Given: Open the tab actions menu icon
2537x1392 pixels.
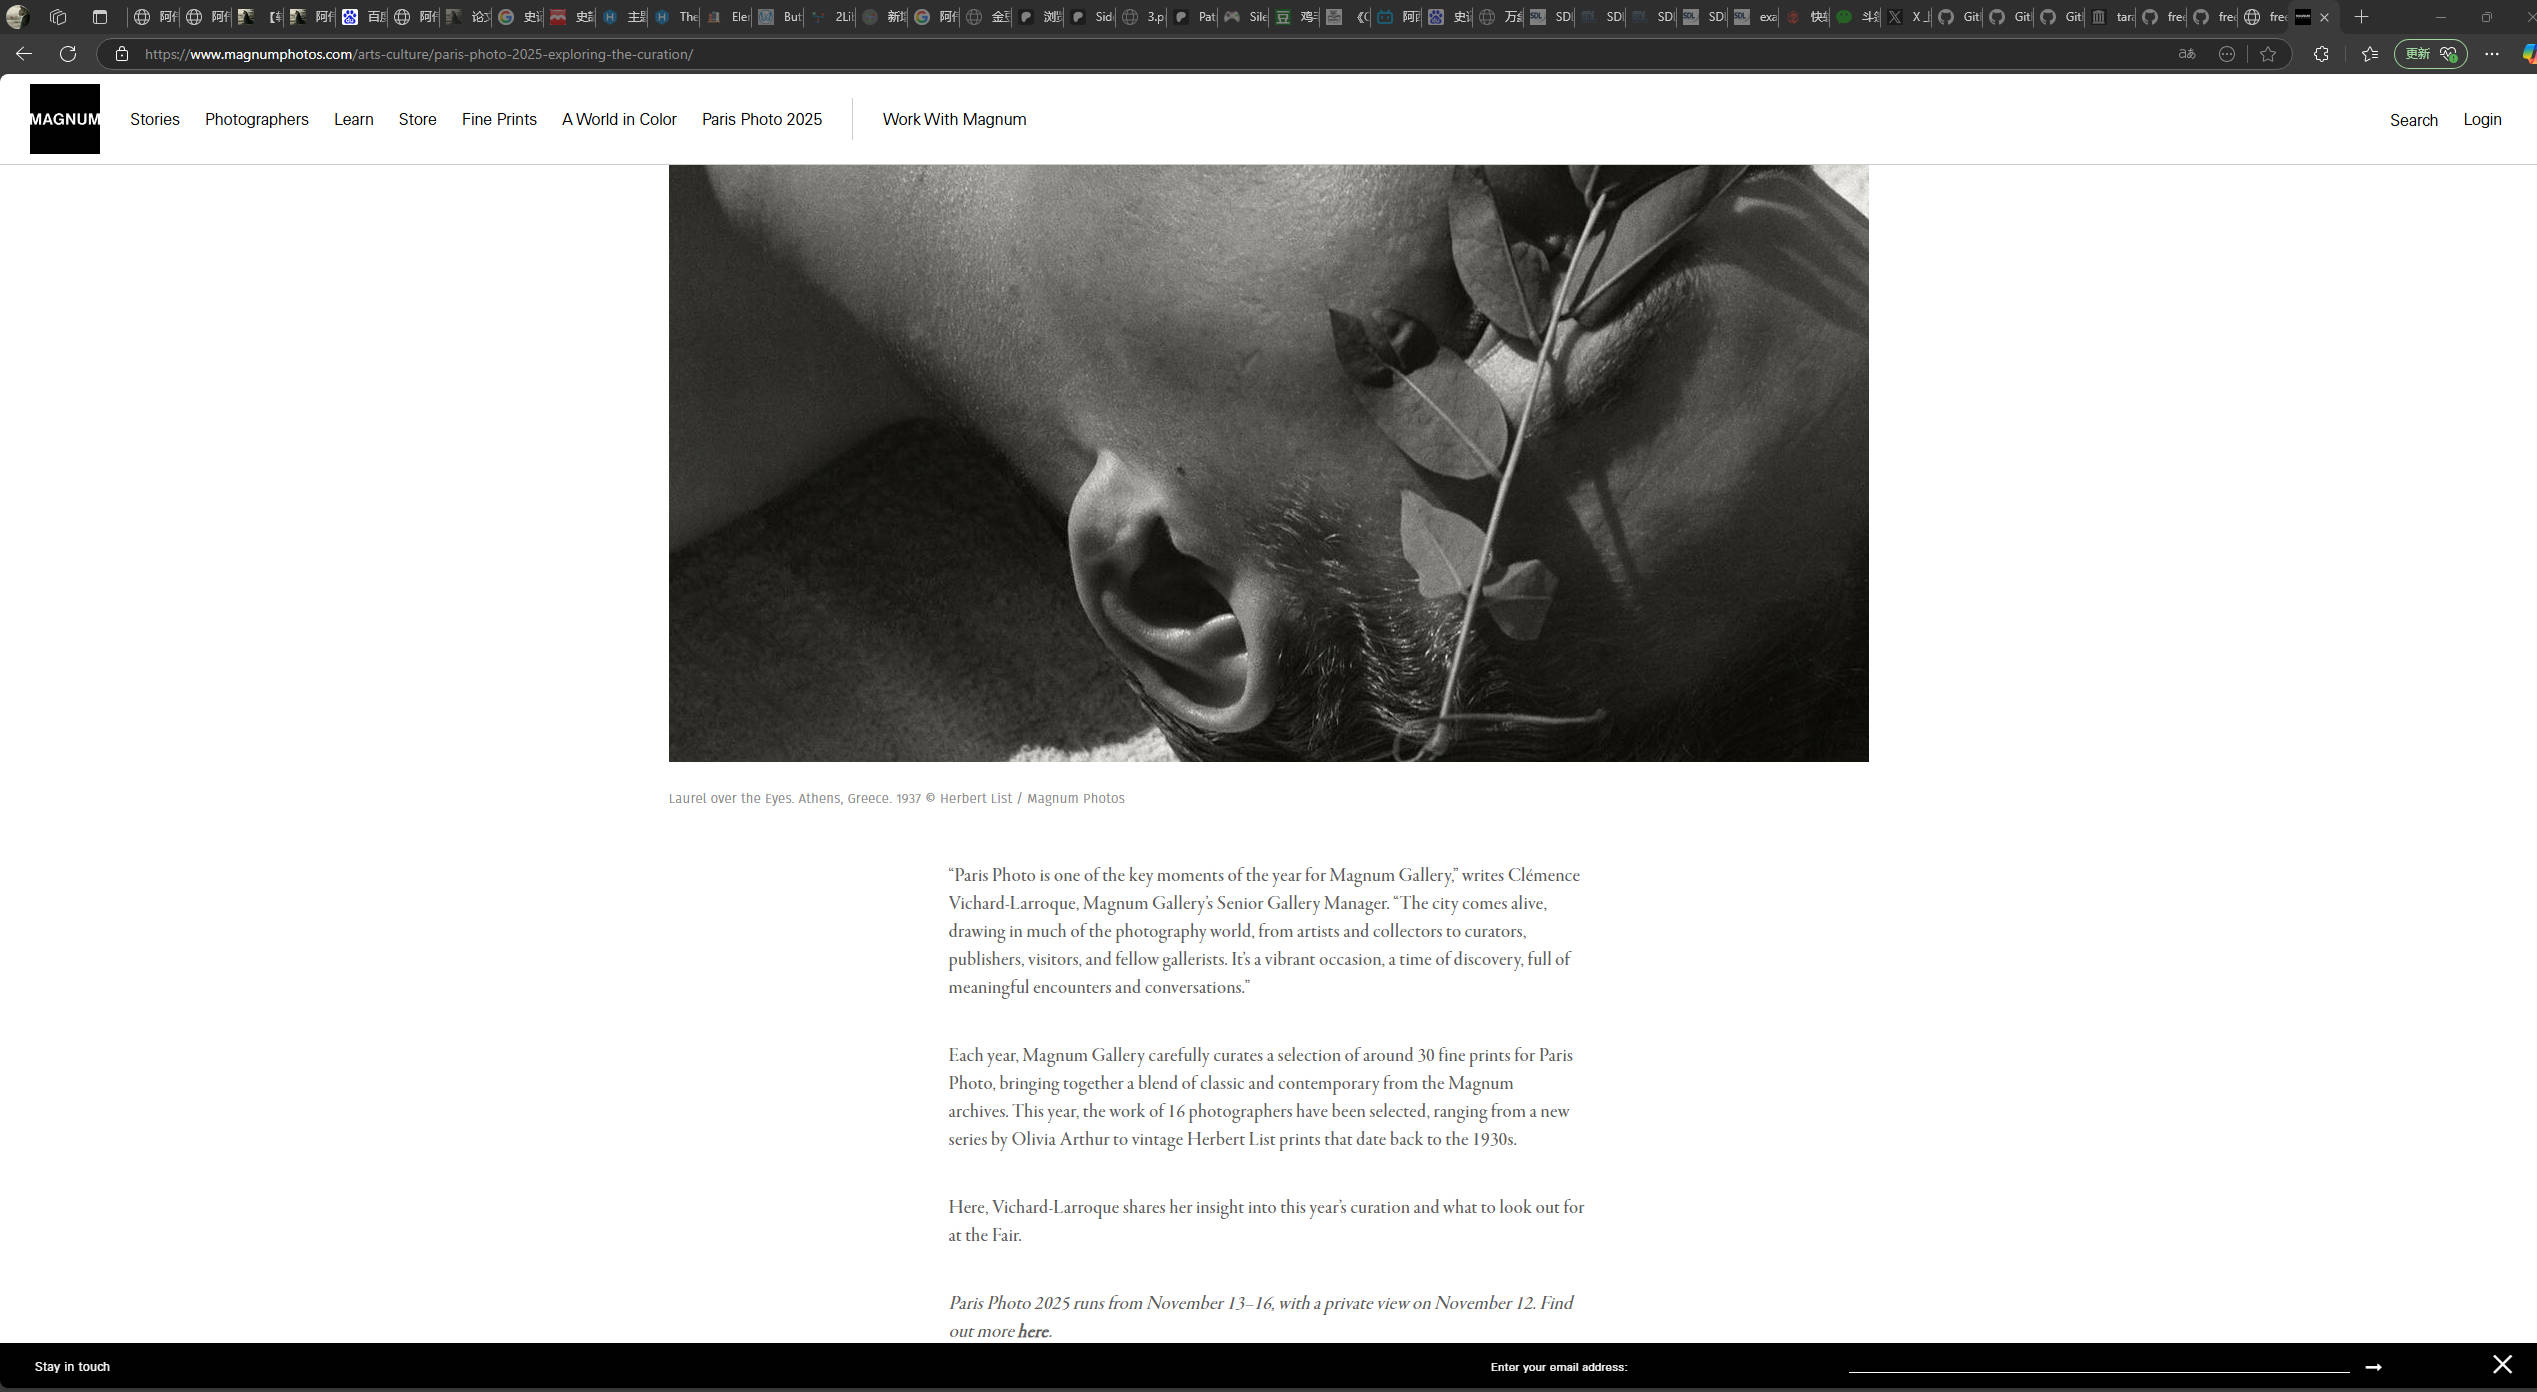Looking at the screenshot, I should pos(99,17).
